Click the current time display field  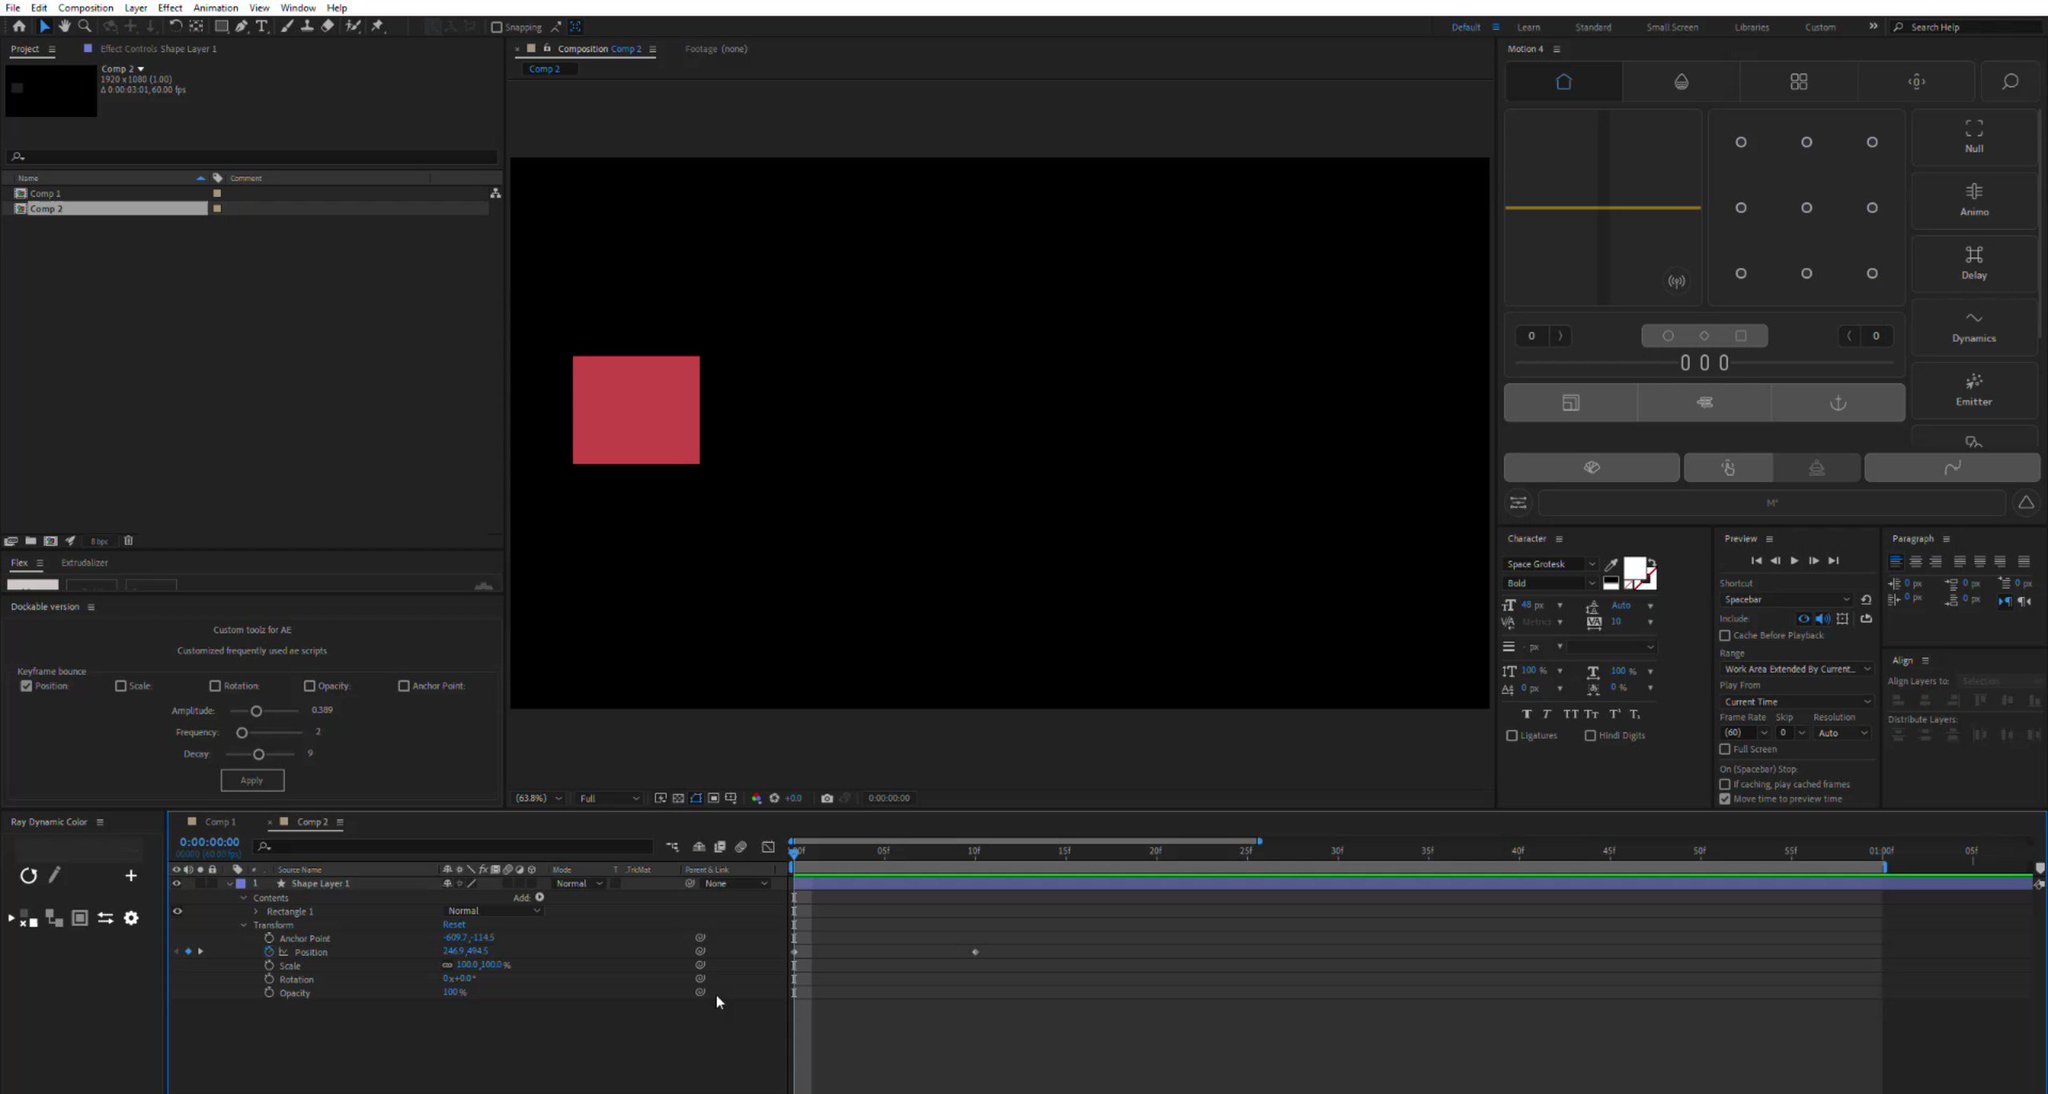208,841
